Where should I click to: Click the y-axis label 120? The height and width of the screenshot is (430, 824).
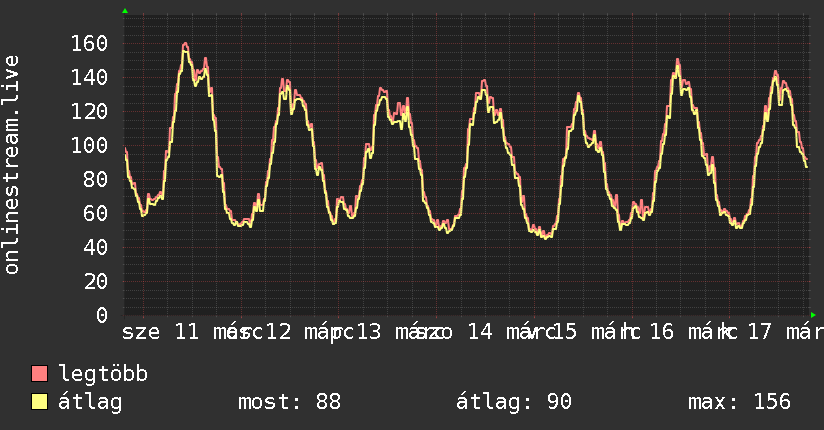pos(89,111)
